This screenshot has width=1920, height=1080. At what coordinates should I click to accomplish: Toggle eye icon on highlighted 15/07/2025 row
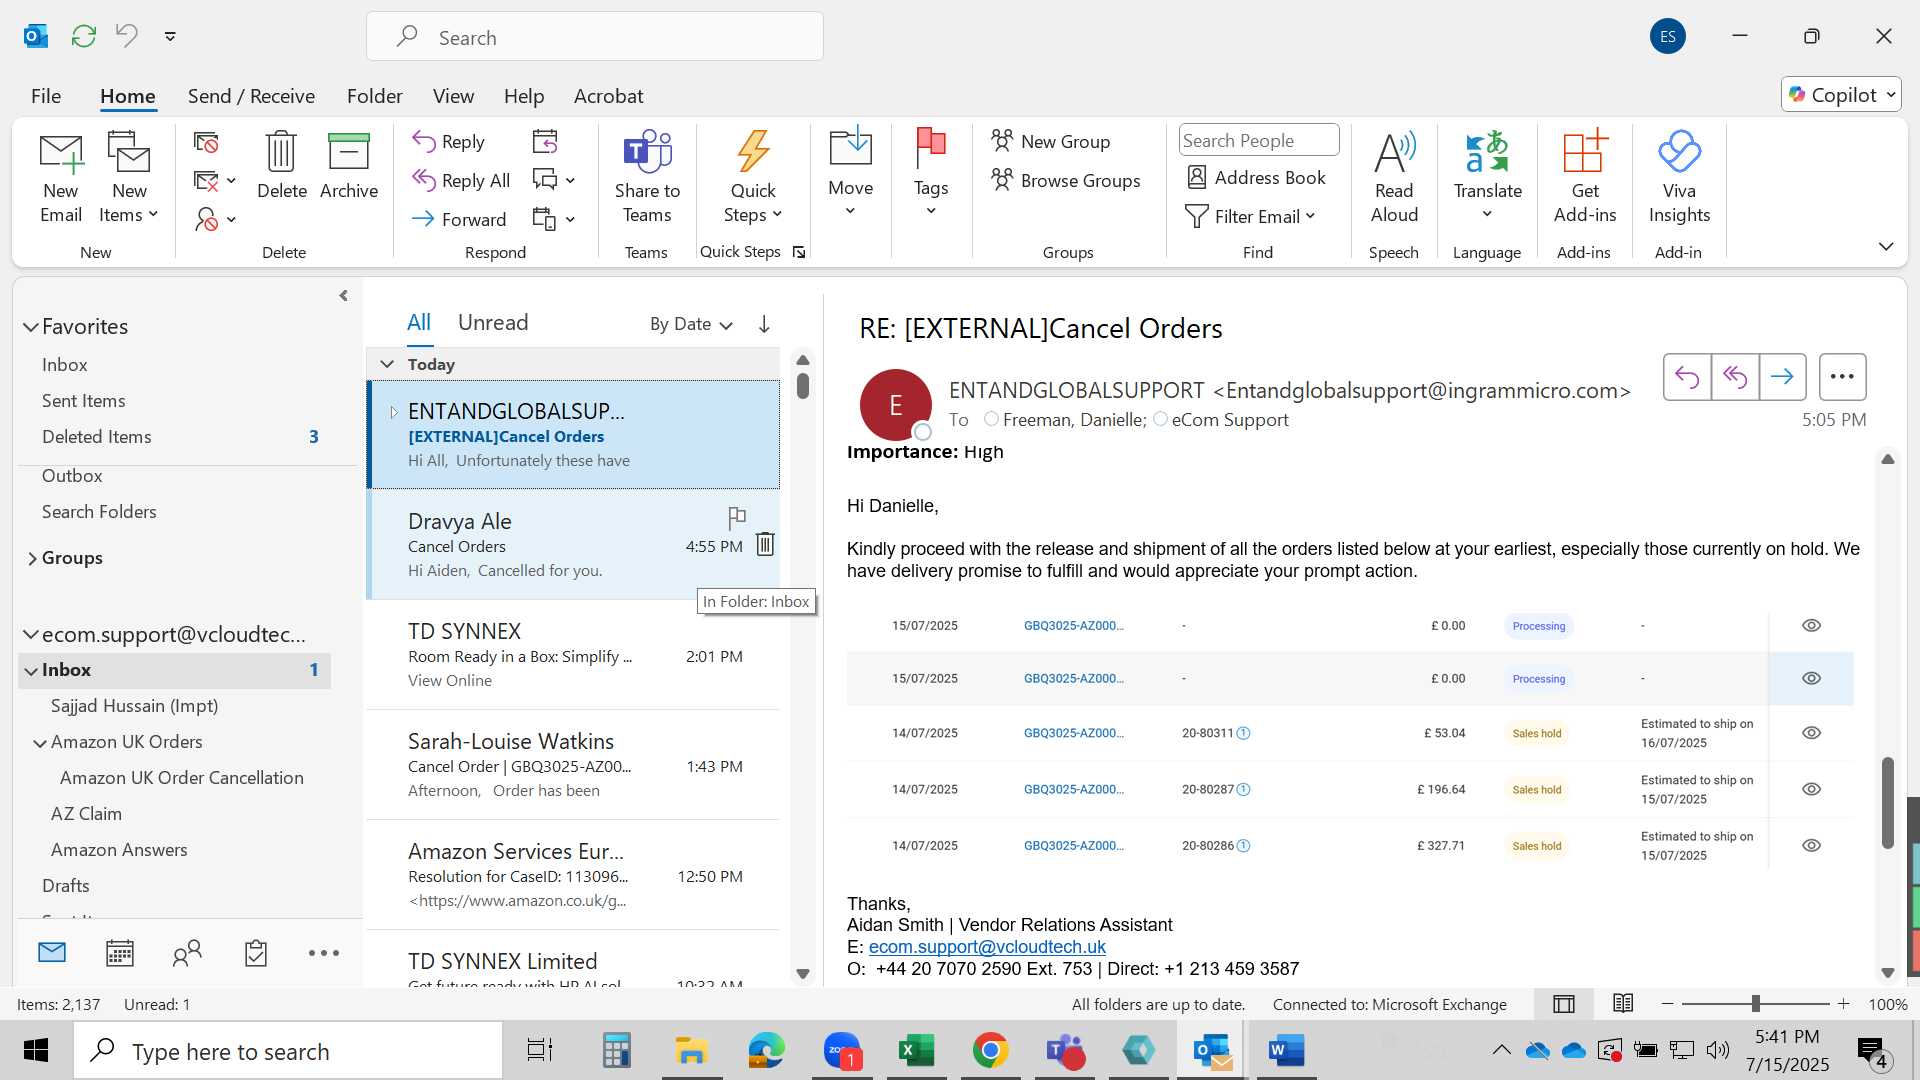pos(1811,679)
